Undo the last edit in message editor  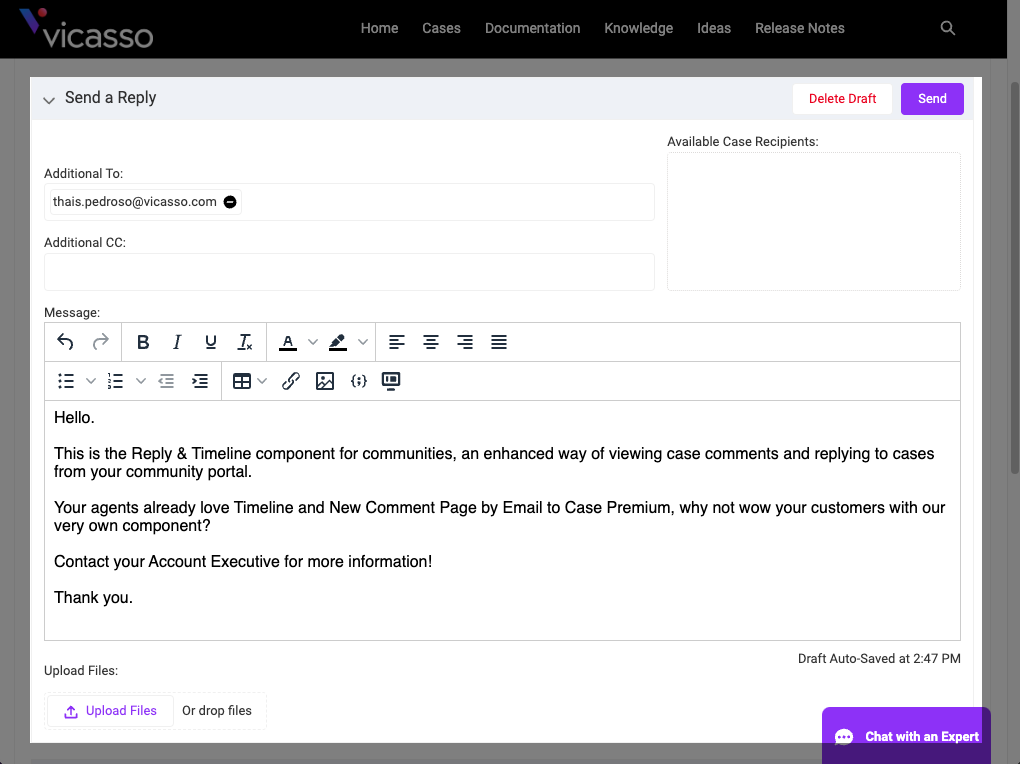65,342
